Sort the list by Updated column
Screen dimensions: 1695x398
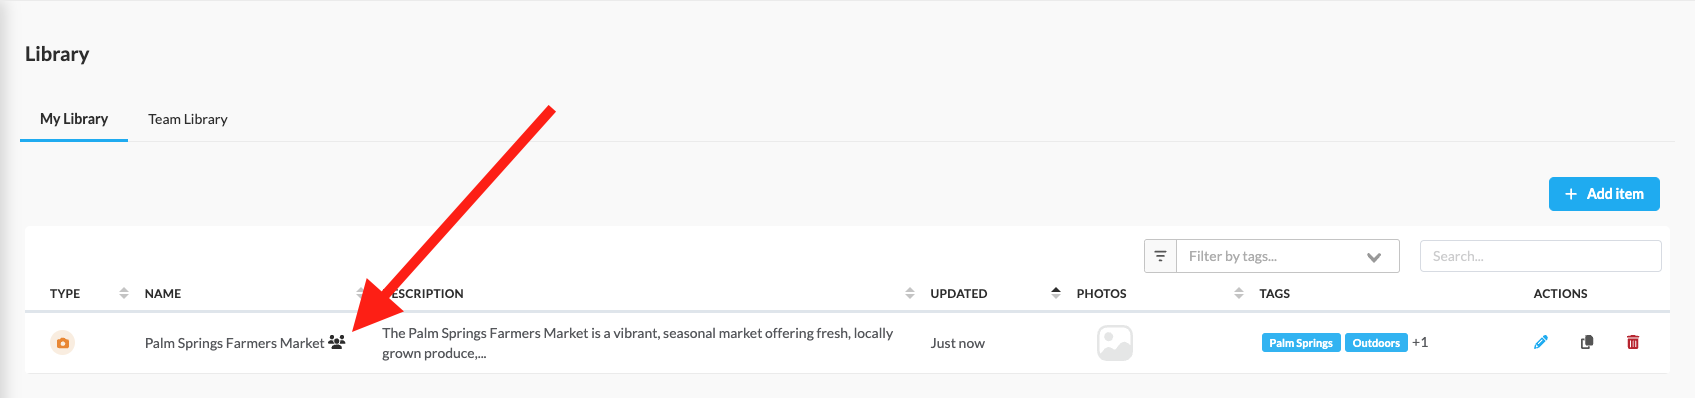pos(1056,293)
